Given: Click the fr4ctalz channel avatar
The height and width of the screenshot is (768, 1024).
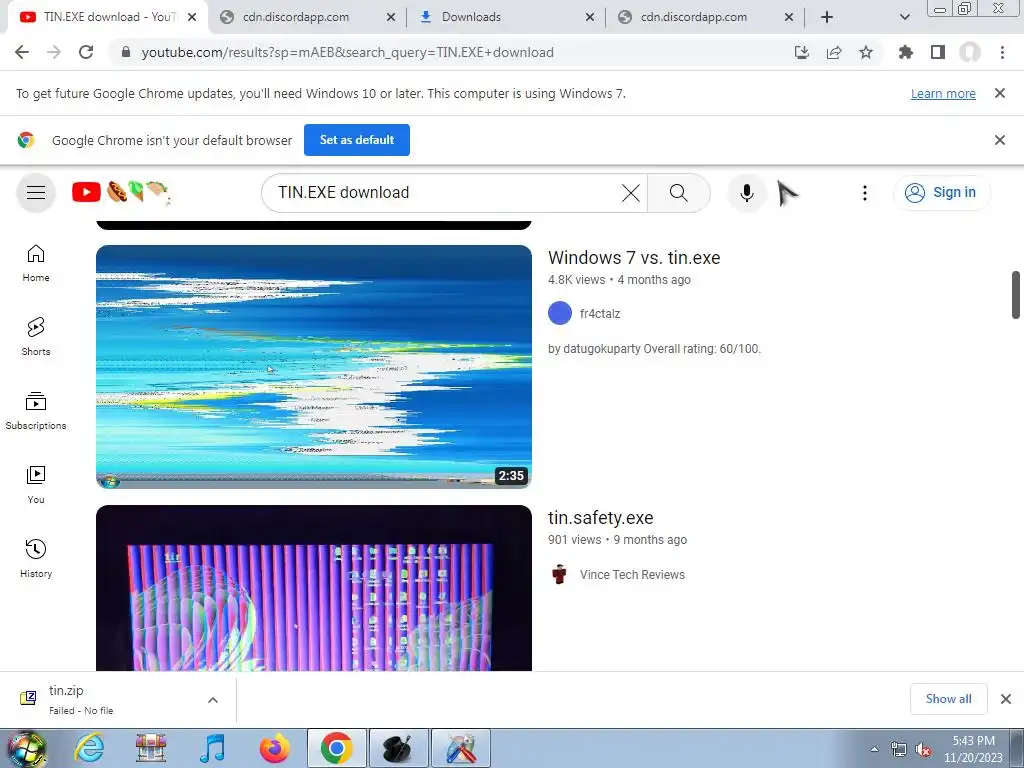Looking at the screenshot, I should (560, 313).
